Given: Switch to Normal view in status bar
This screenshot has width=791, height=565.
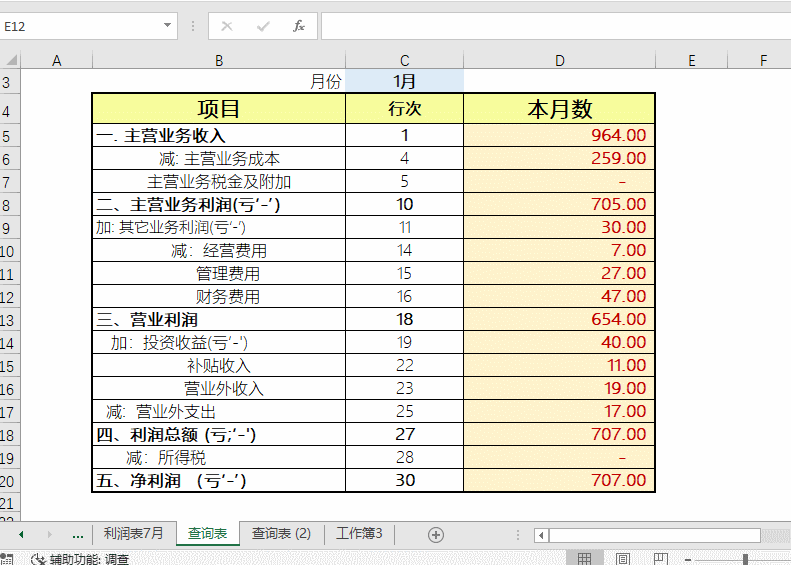Looking at the screenshot, I should click(x=585, y=558).
